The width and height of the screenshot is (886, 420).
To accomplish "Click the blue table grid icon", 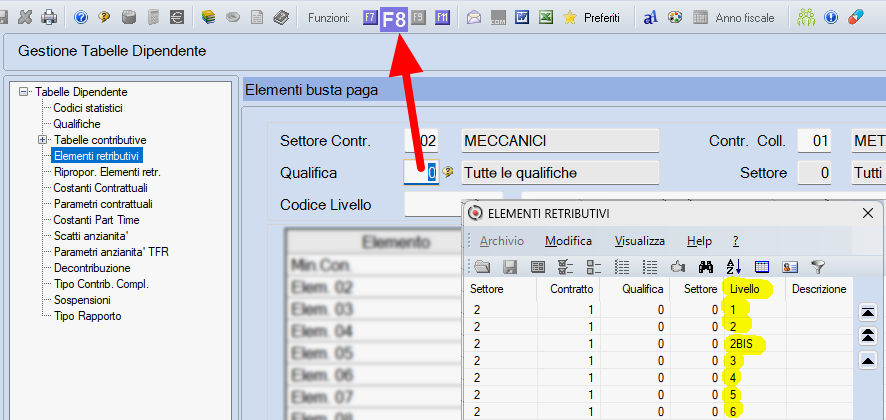I will pyautogui.click(x=762, y=266).
